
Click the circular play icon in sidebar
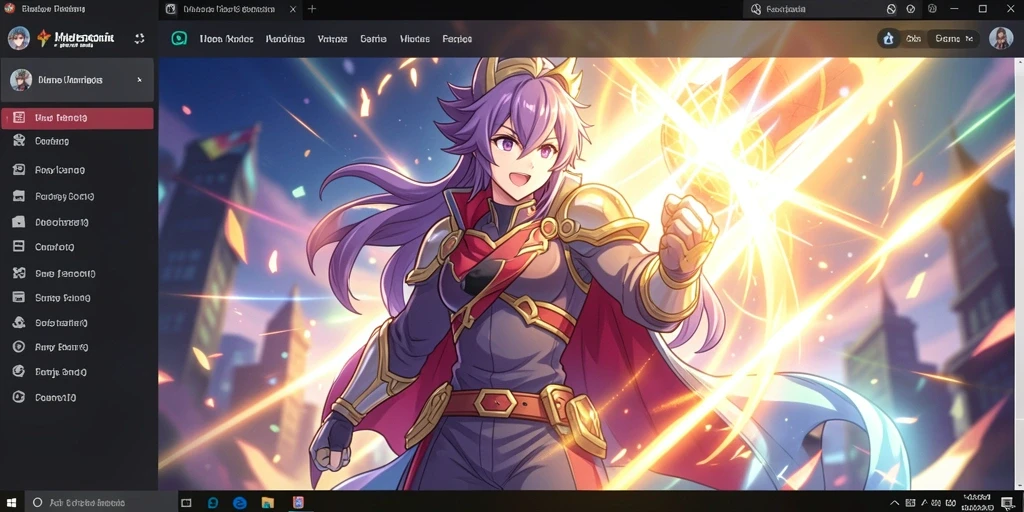(x=19, y=347)
